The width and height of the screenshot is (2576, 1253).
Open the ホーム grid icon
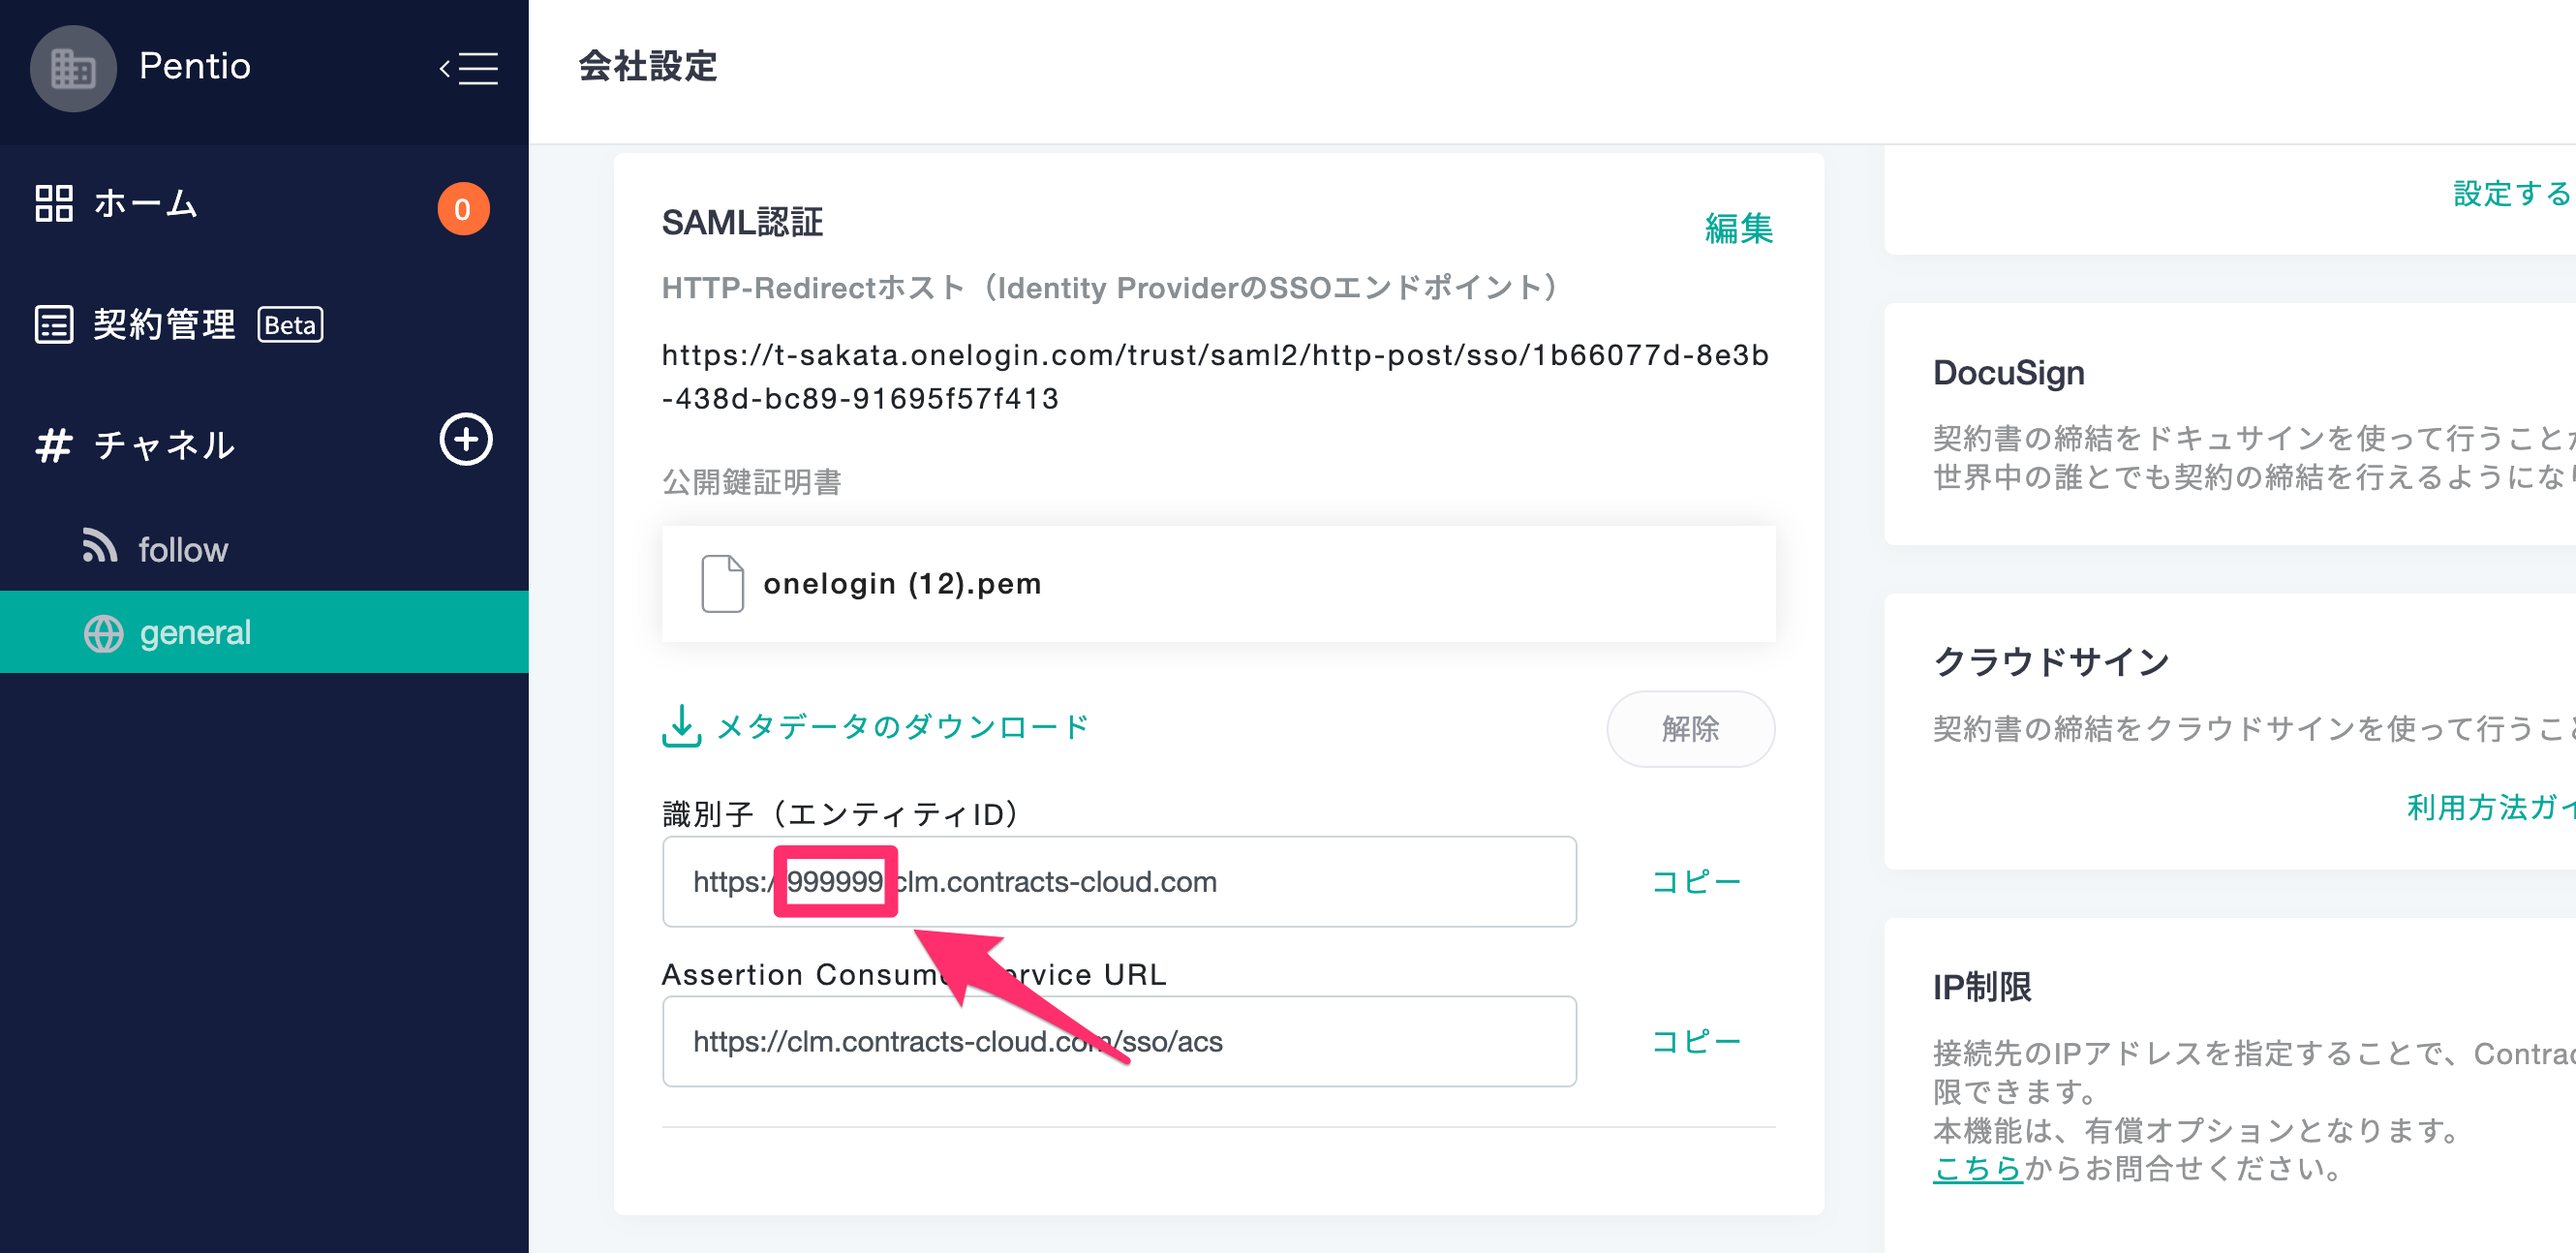(54, 203)
